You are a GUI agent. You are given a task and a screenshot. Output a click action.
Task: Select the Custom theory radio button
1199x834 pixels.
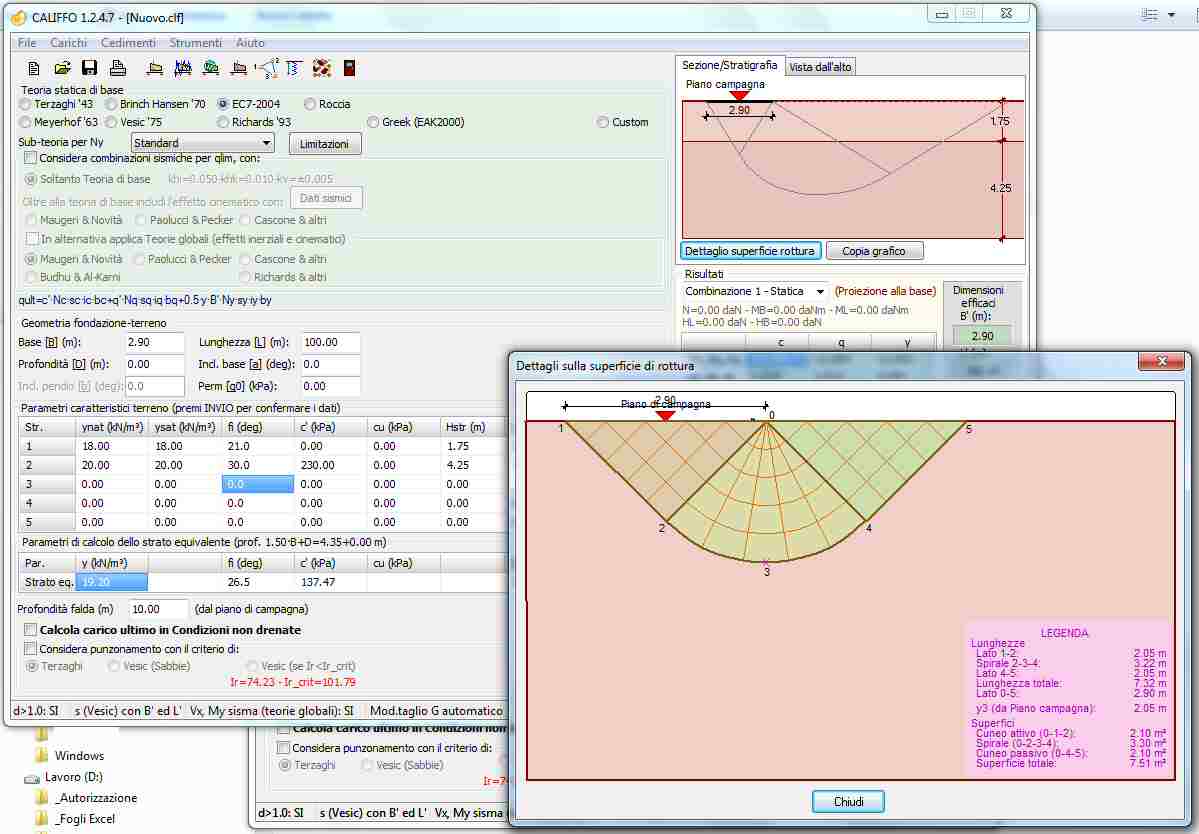603,122
